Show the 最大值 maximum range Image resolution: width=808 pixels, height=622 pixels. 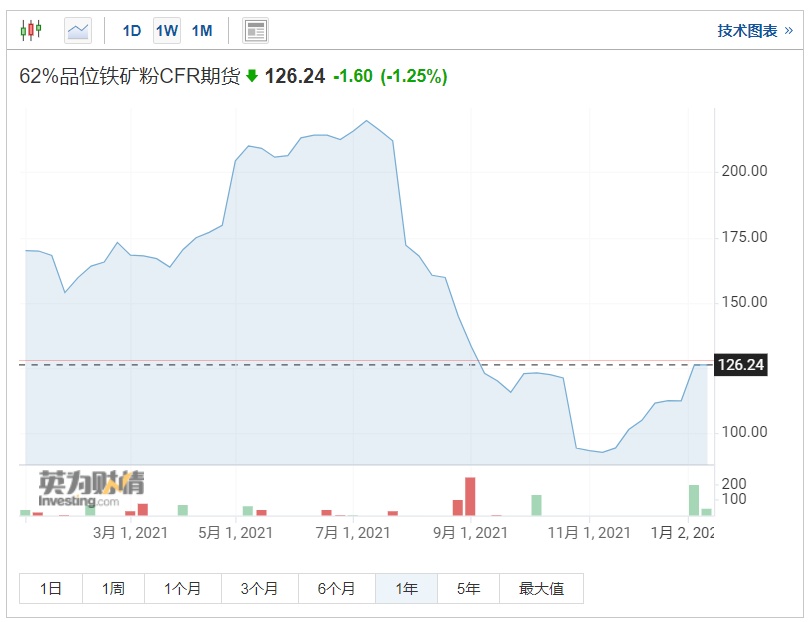click(x=541, y=588)
